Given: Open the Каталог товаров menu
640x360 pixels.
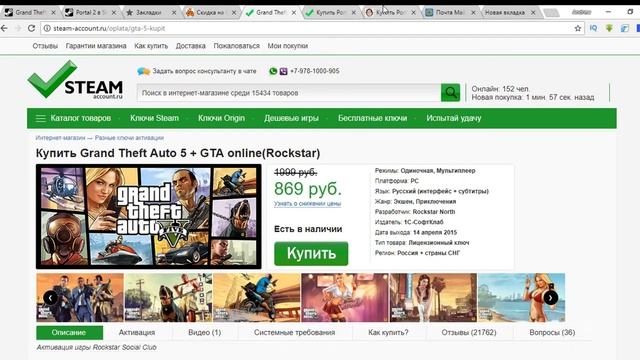Looking at the screenshot, I should click(80, 118).
